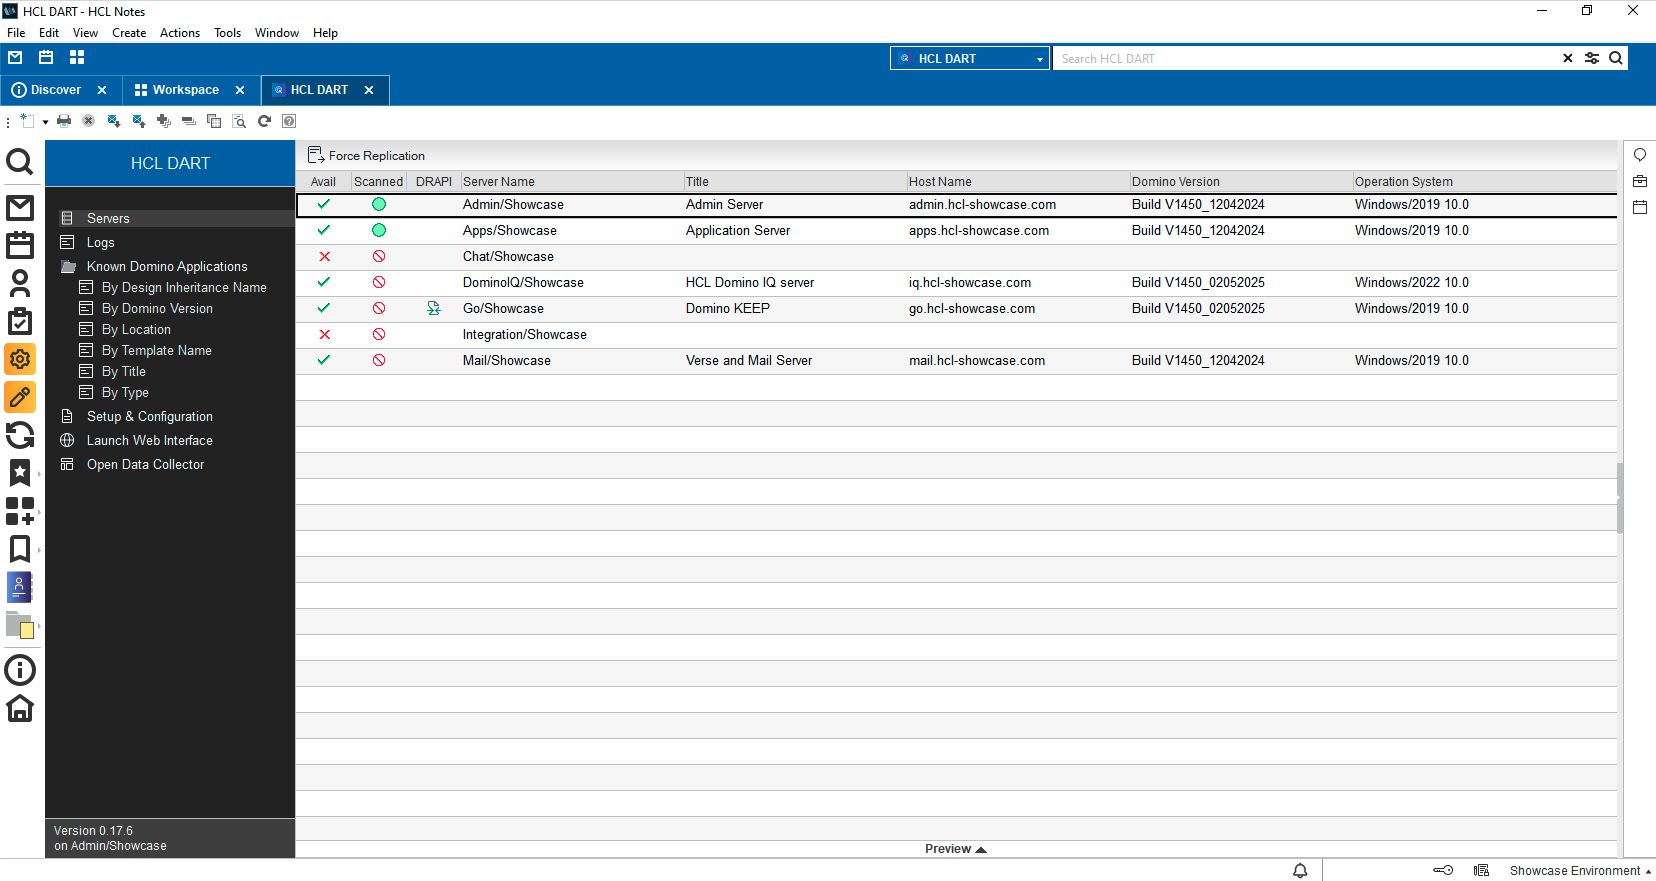The width and height of the screenshot is (1656, 881).
Task: Select the Apps/Showcase server row
Action: click(956, 230)
